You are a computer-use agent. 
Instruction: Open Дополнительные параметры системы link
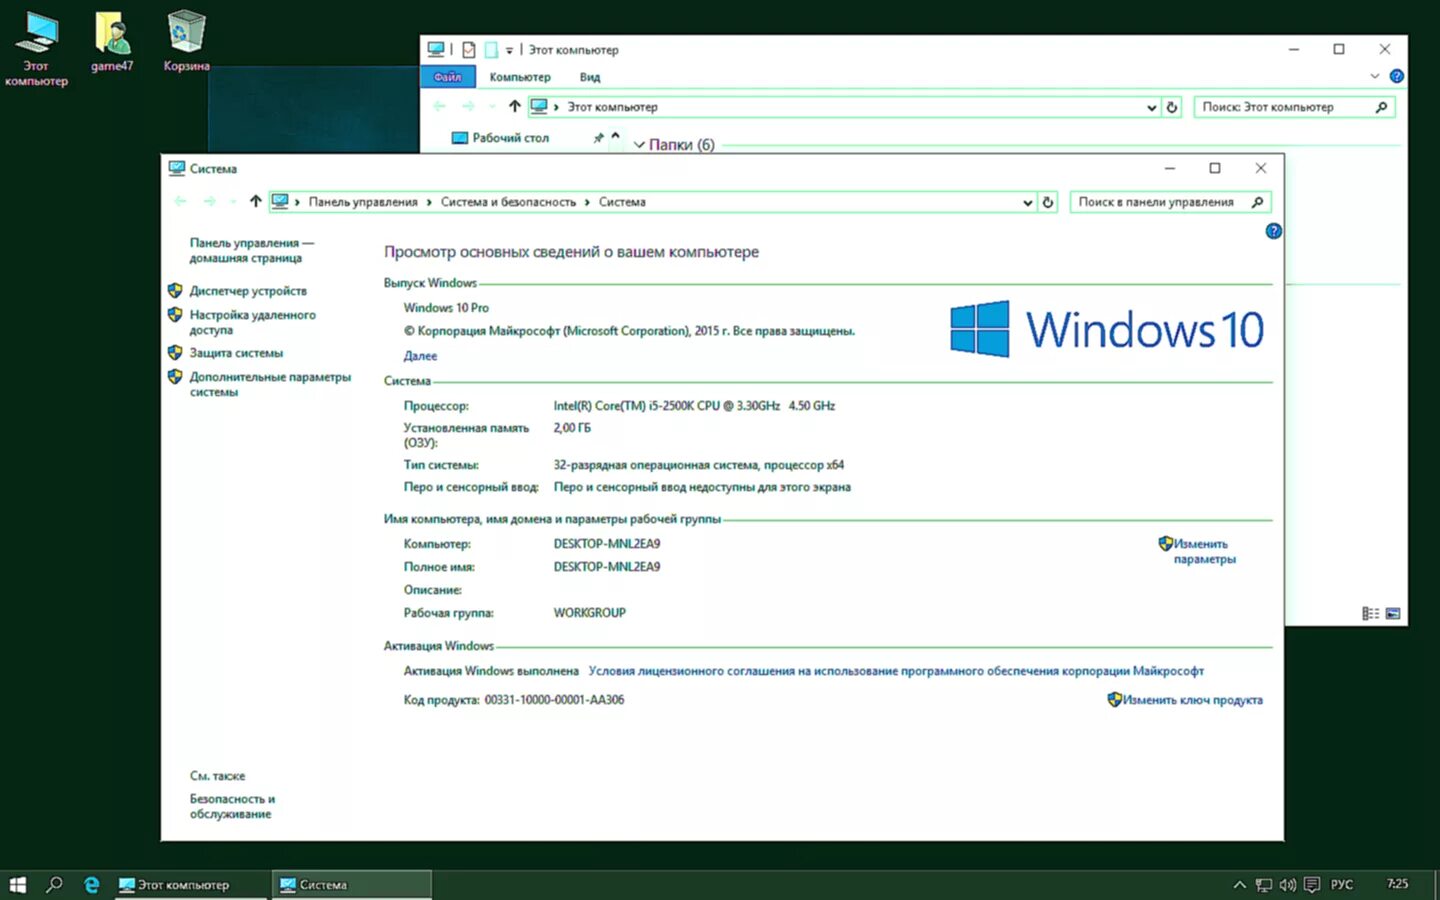click(270, 384)
